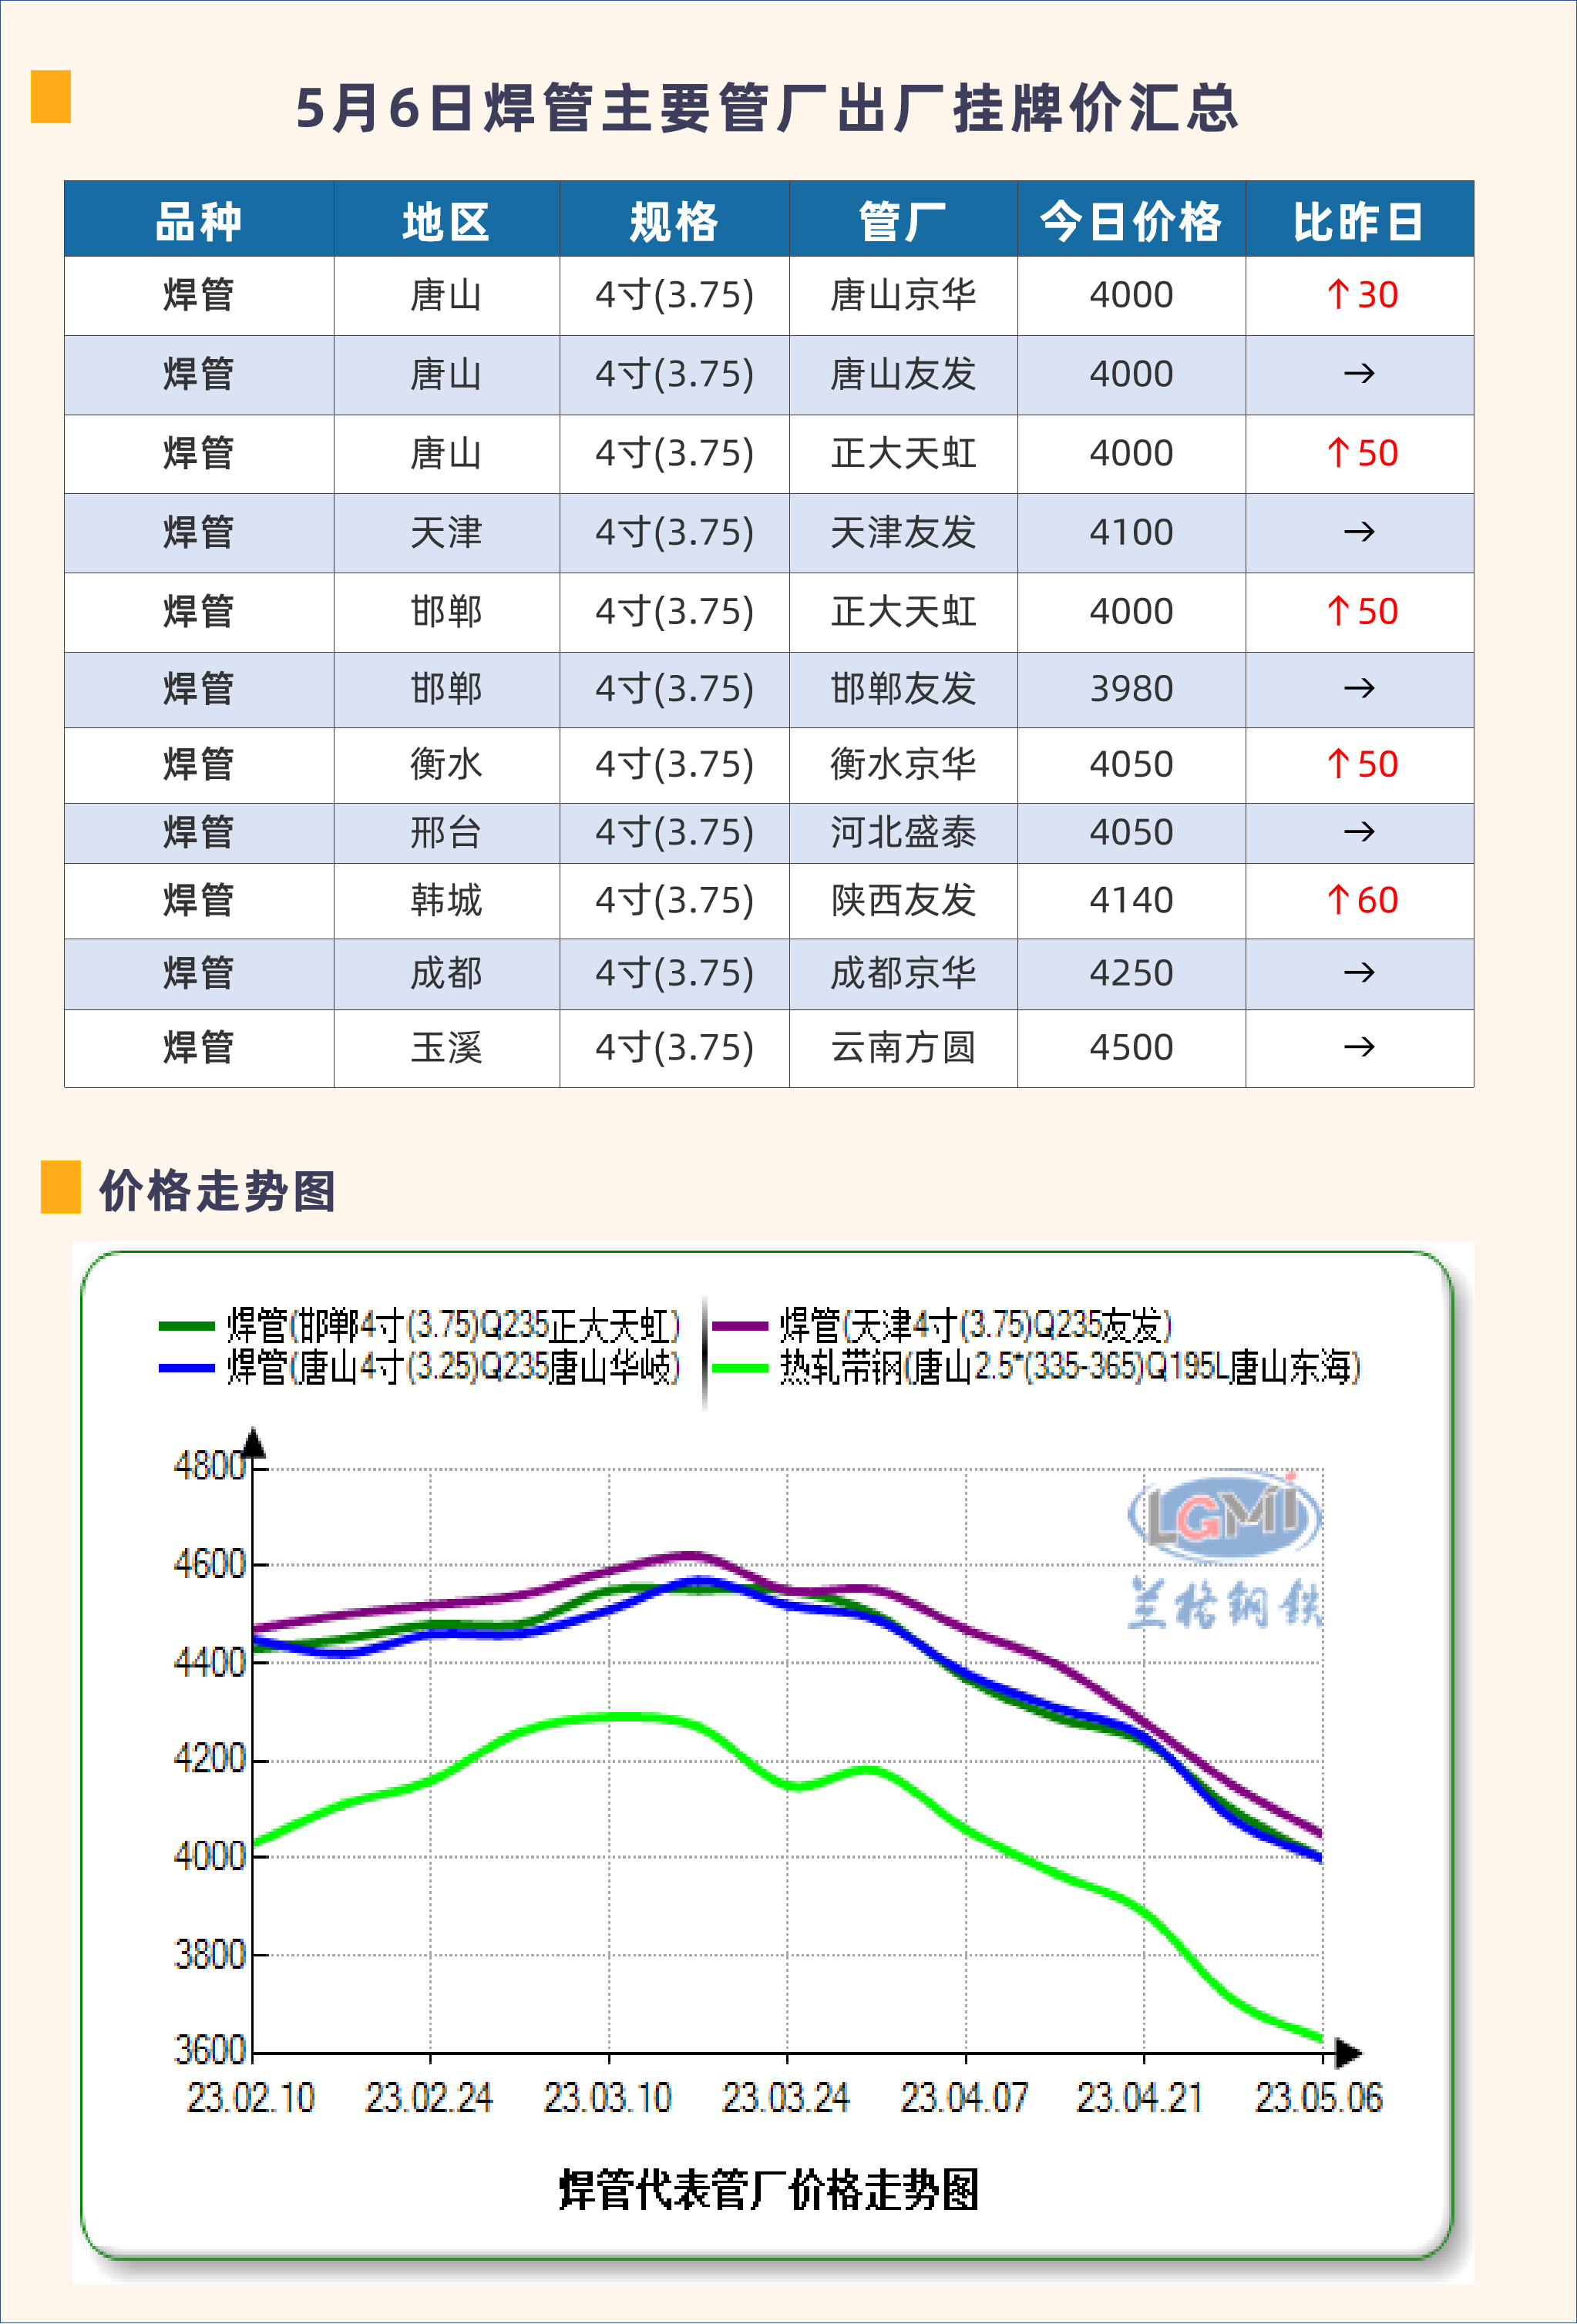Image resolution: width=1577 pixels, height=2324 pixels.
Task: Click the 4500 price cell for 玉溪
Action: pyautogui.click(x=1131, y=1047)
